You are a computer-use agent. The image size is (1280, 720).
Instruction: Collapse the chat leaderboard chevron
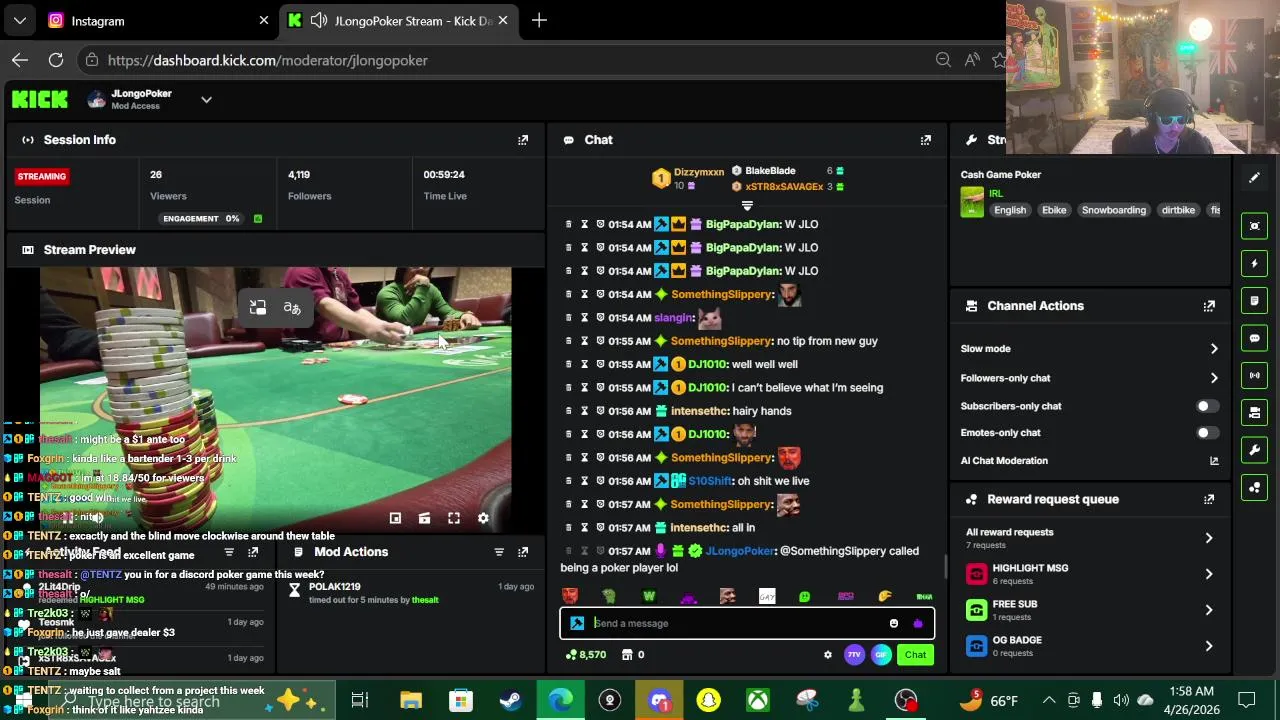pyautogui.click(x=747, y=205)
